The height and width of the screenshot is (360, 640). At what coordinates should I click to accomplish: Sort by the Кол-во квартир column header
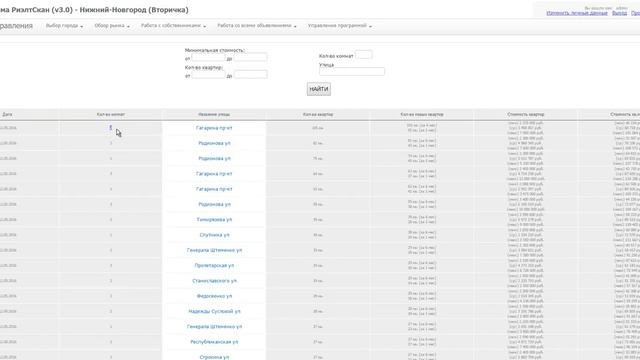click(318, 115)
